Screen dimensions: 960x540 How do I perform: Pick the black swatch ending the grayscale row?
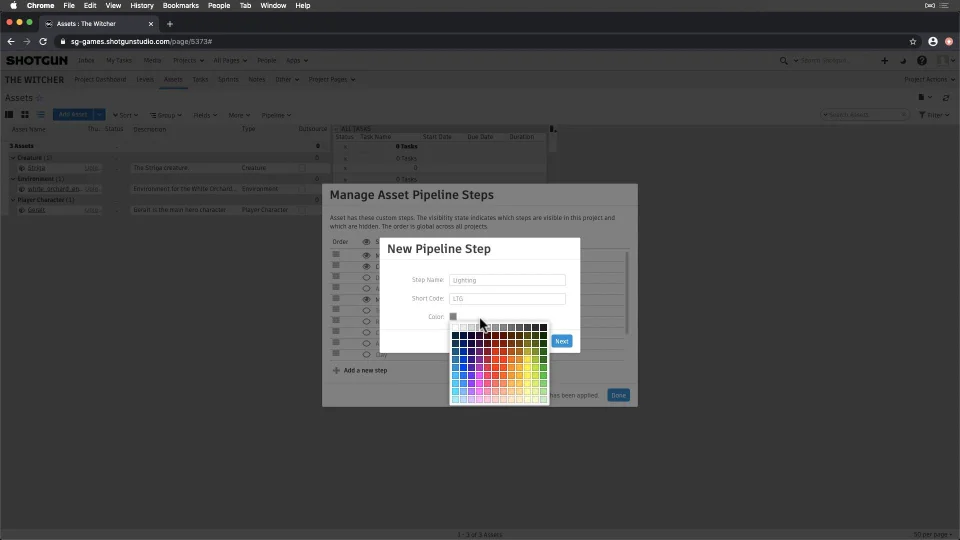click(x=543, y=328)
